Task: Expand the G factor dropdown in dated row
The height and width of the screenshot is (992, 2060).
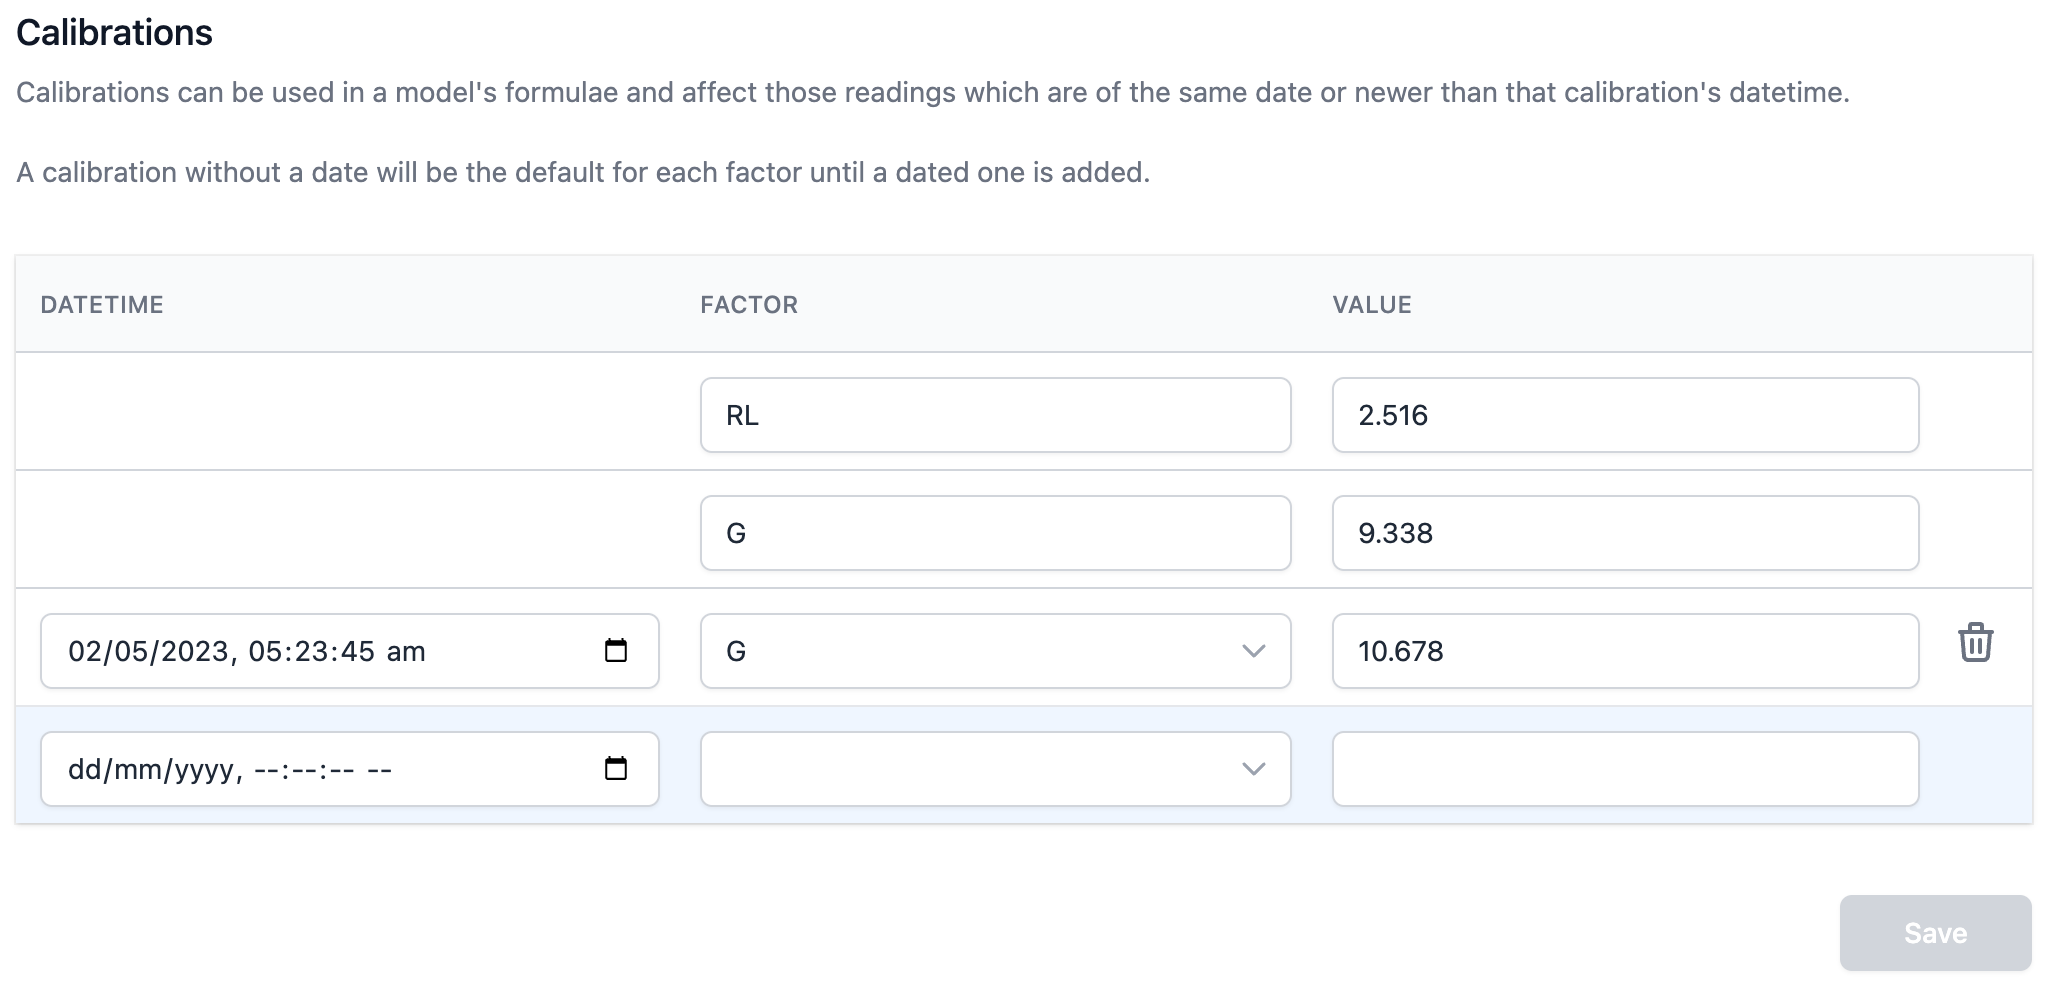Action: point(1253,651)
